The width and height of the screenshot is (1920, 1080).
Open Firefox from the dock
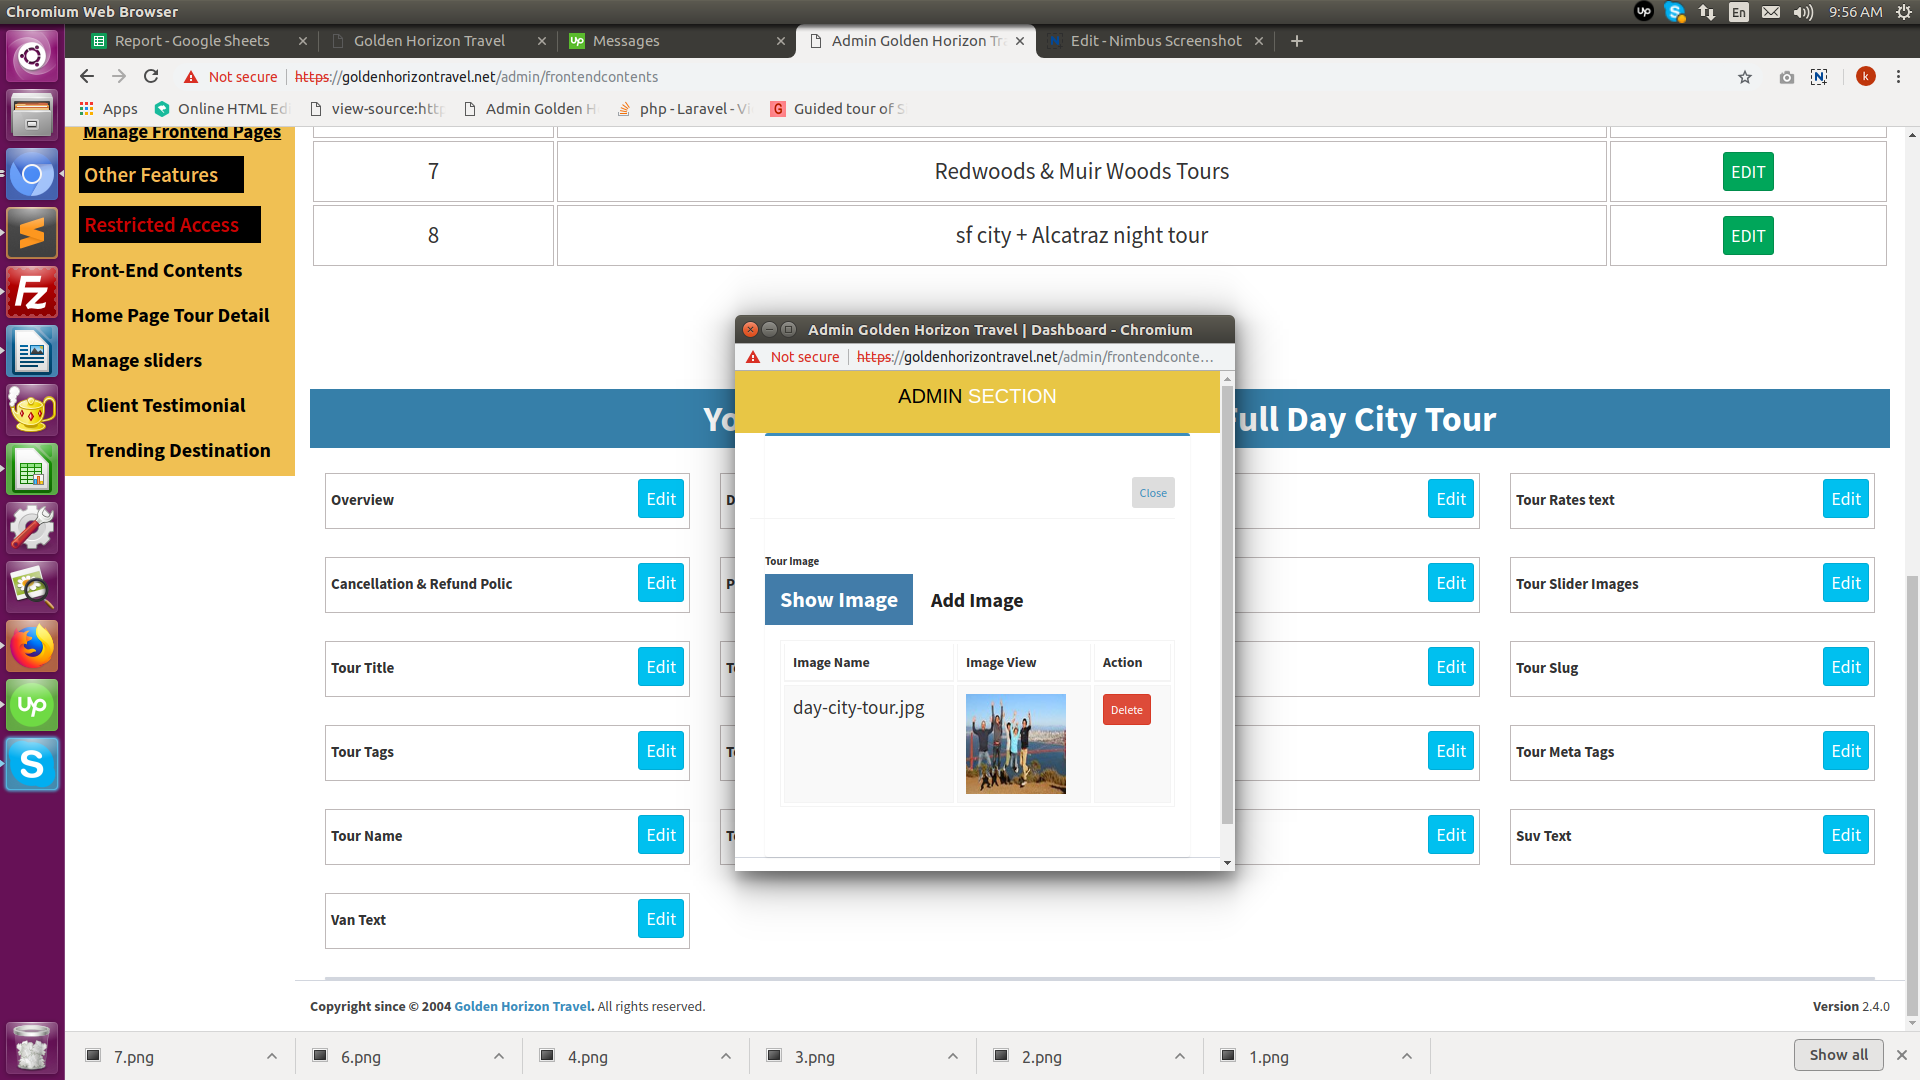[32, 647]
